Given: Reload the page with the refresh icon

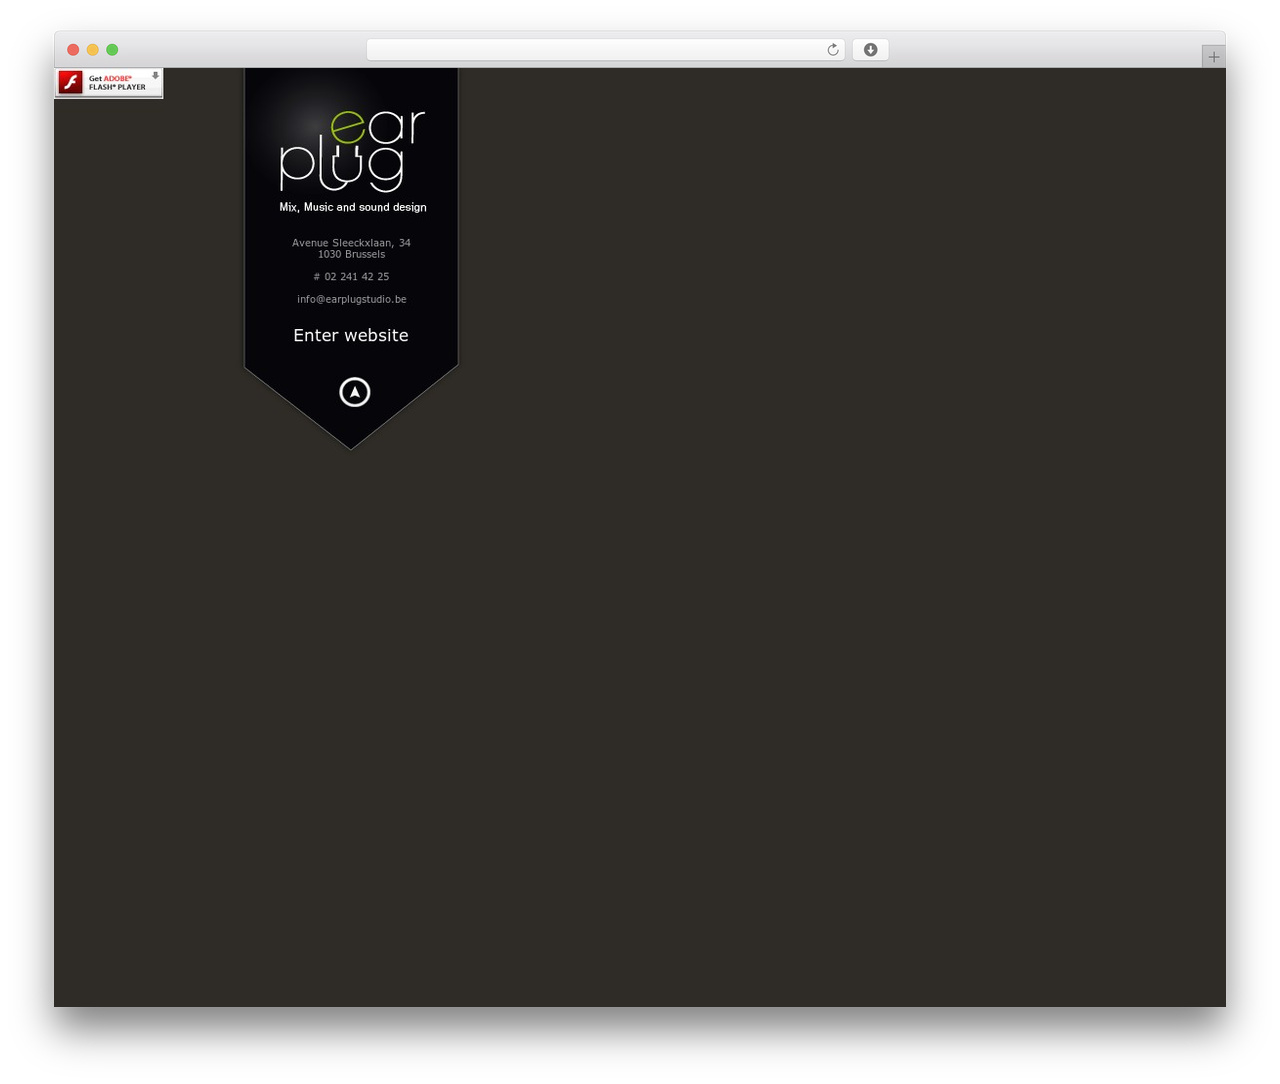Looking at the screenshot, I should pos(832,50).
